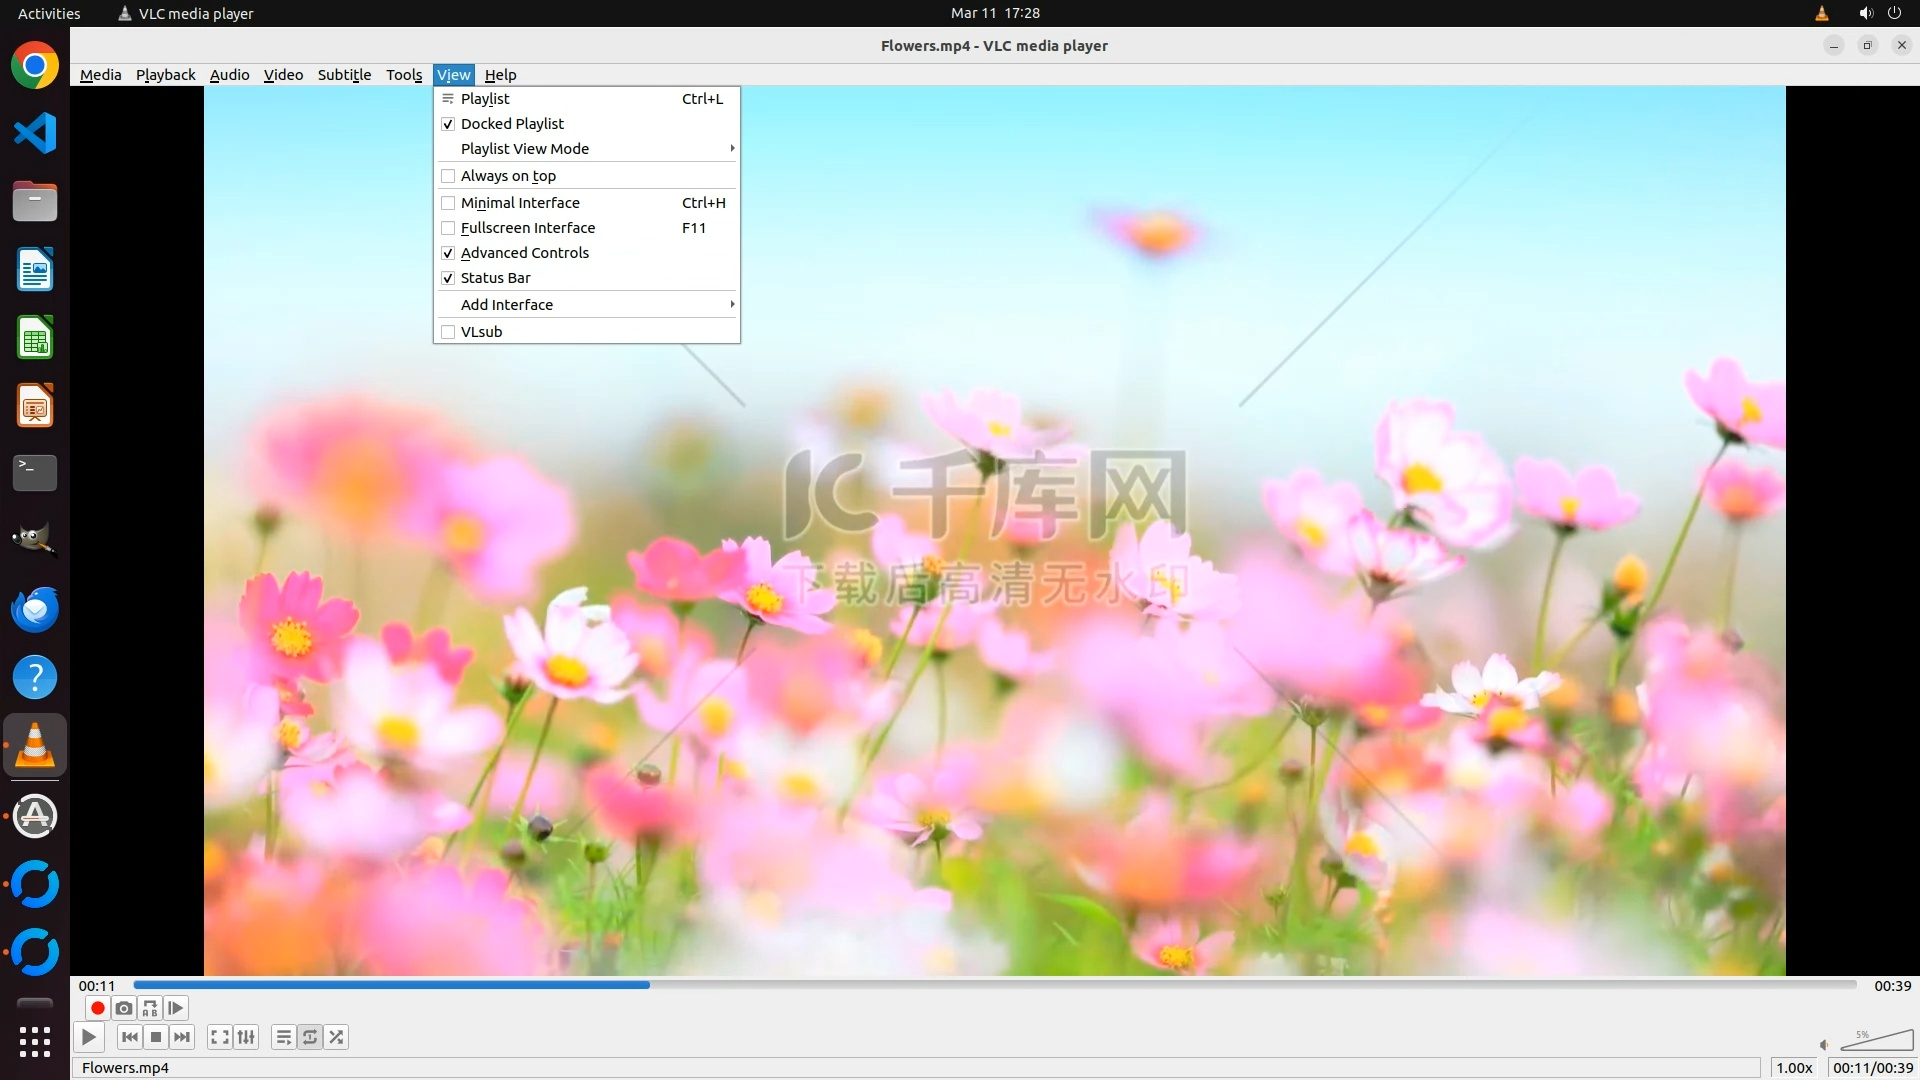Screen dimensions: 1920x1080
Task: Enable Always on top checkbox
Action: (508, 176)
